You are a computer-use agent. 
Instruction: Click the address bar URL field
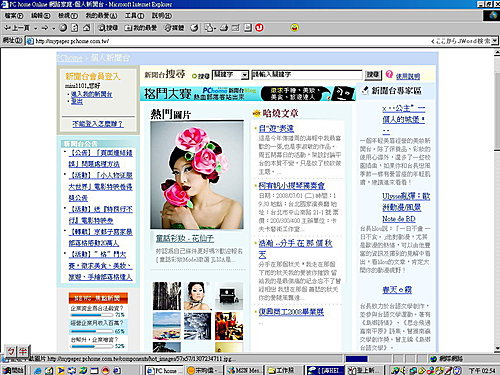(x=227, y=41)
